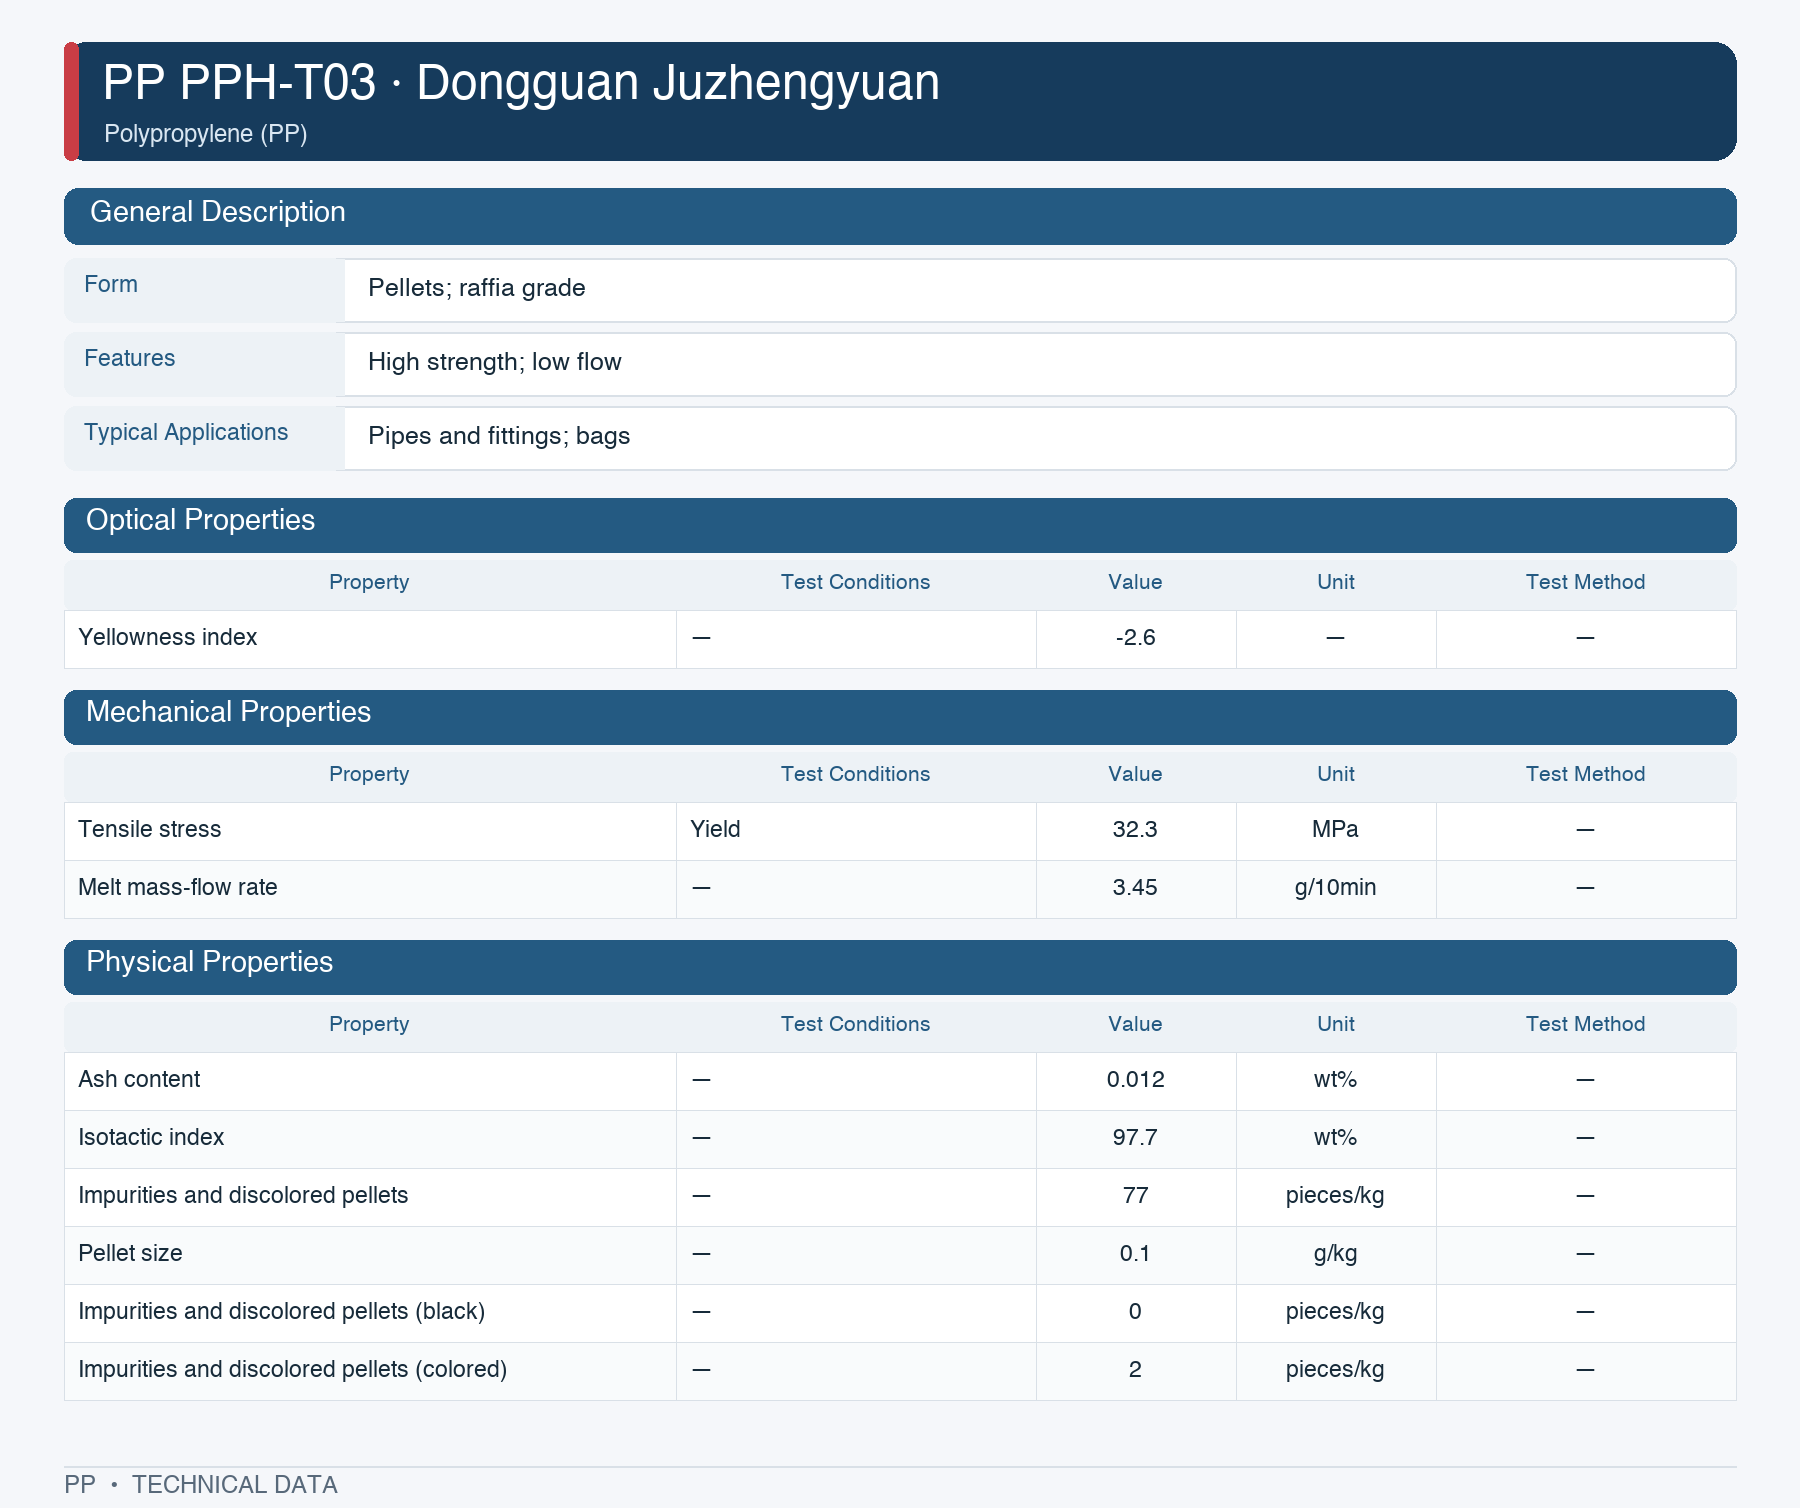Click the isotactic index value 97.7
The width and height of the screenshot is (1800, 1508).
coord(1135,1138)
